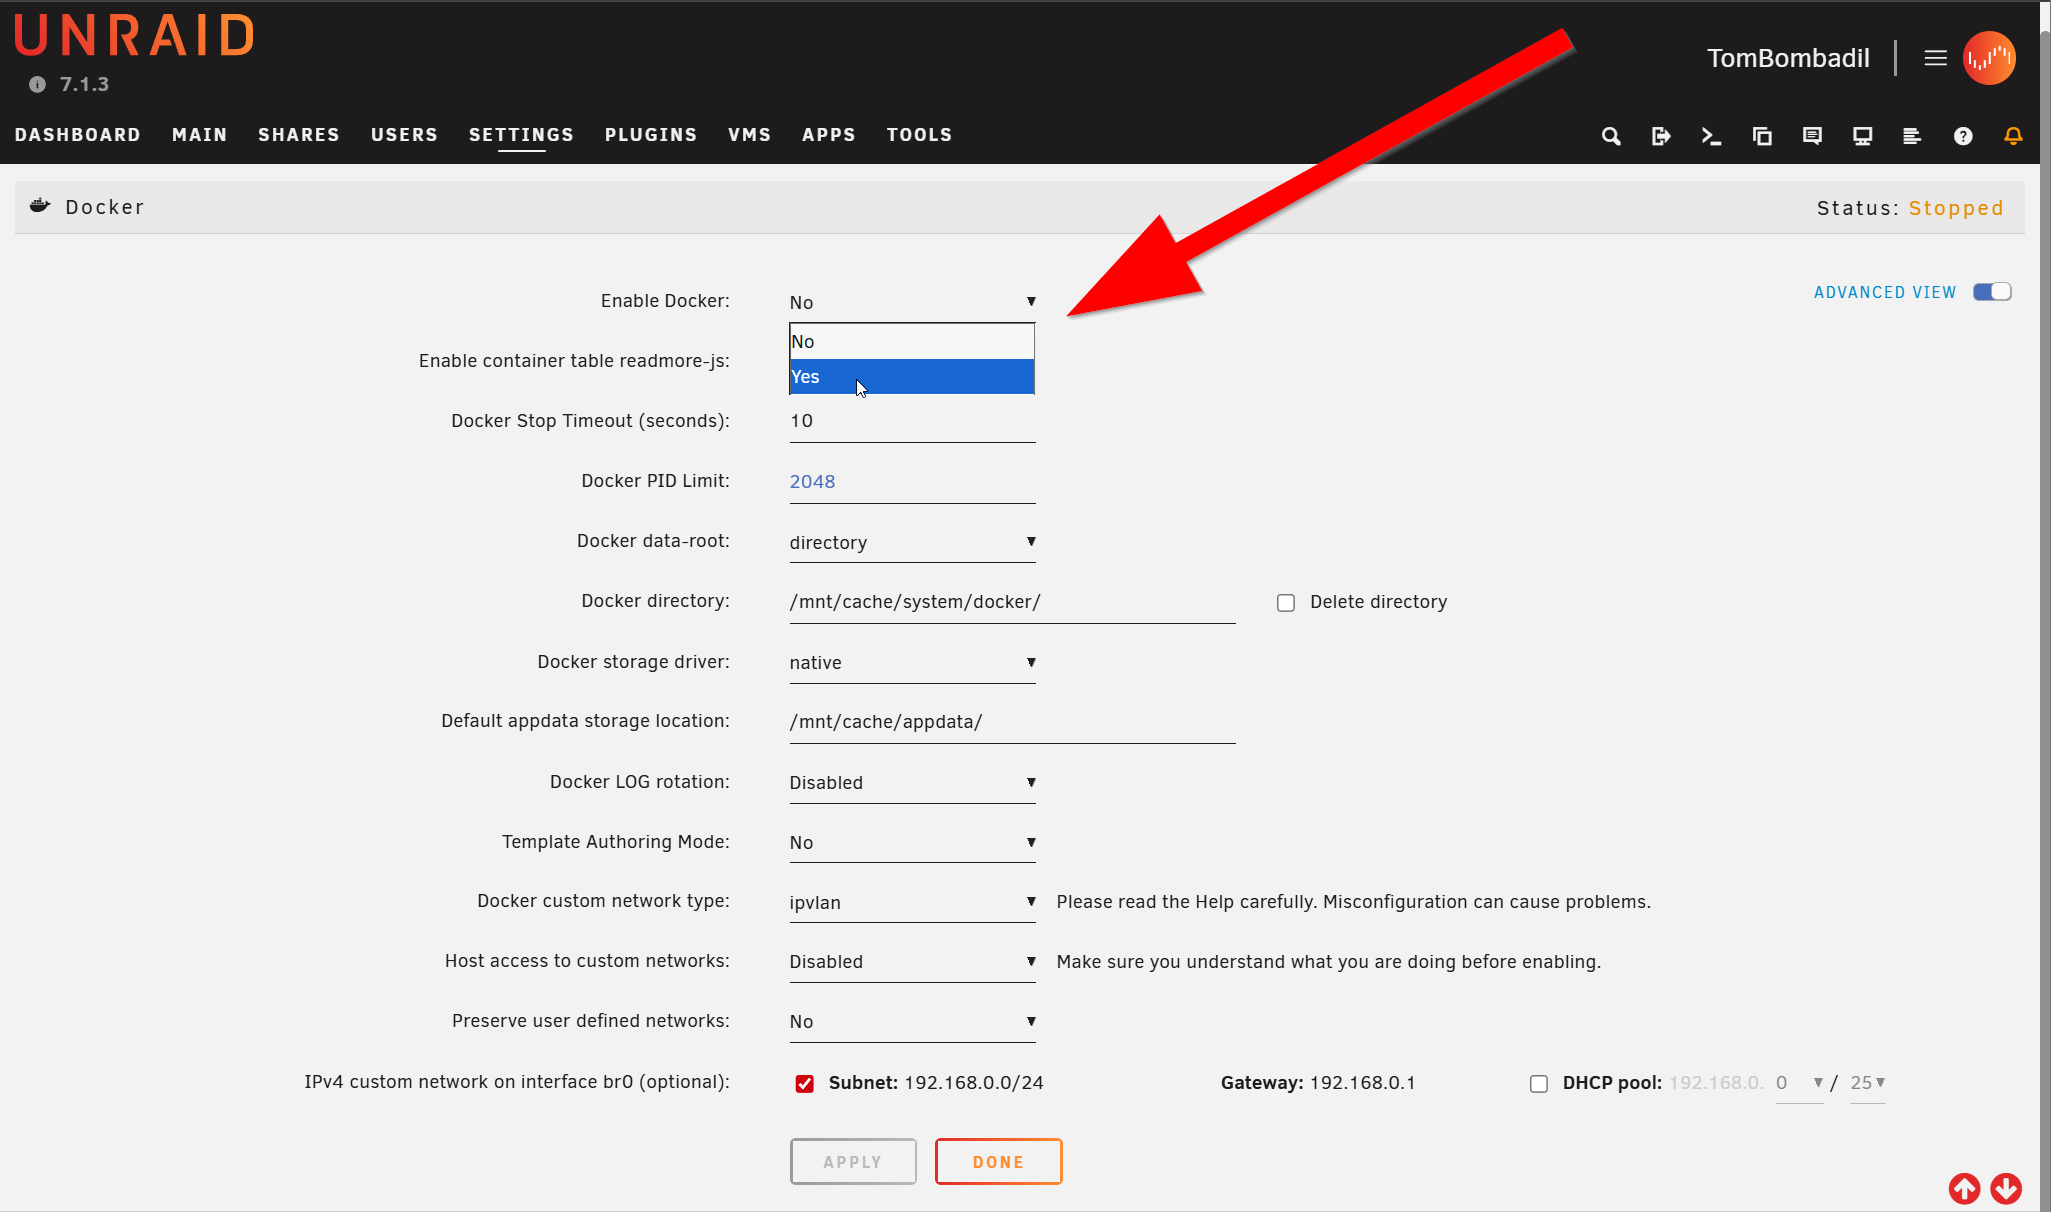
Task: Expand Docker storage driver dropdown
Action: pyautogui.click(x=911, y=663)
